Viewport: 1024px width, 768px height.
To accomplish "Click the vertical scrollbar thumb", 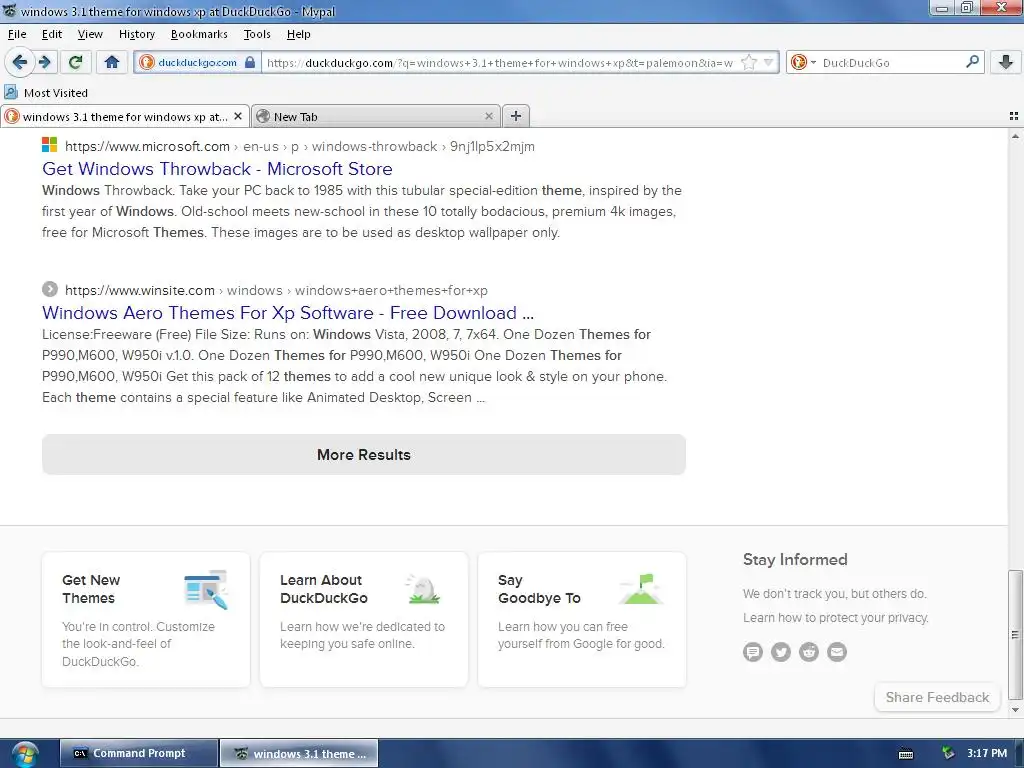I will pos(1016,635).
